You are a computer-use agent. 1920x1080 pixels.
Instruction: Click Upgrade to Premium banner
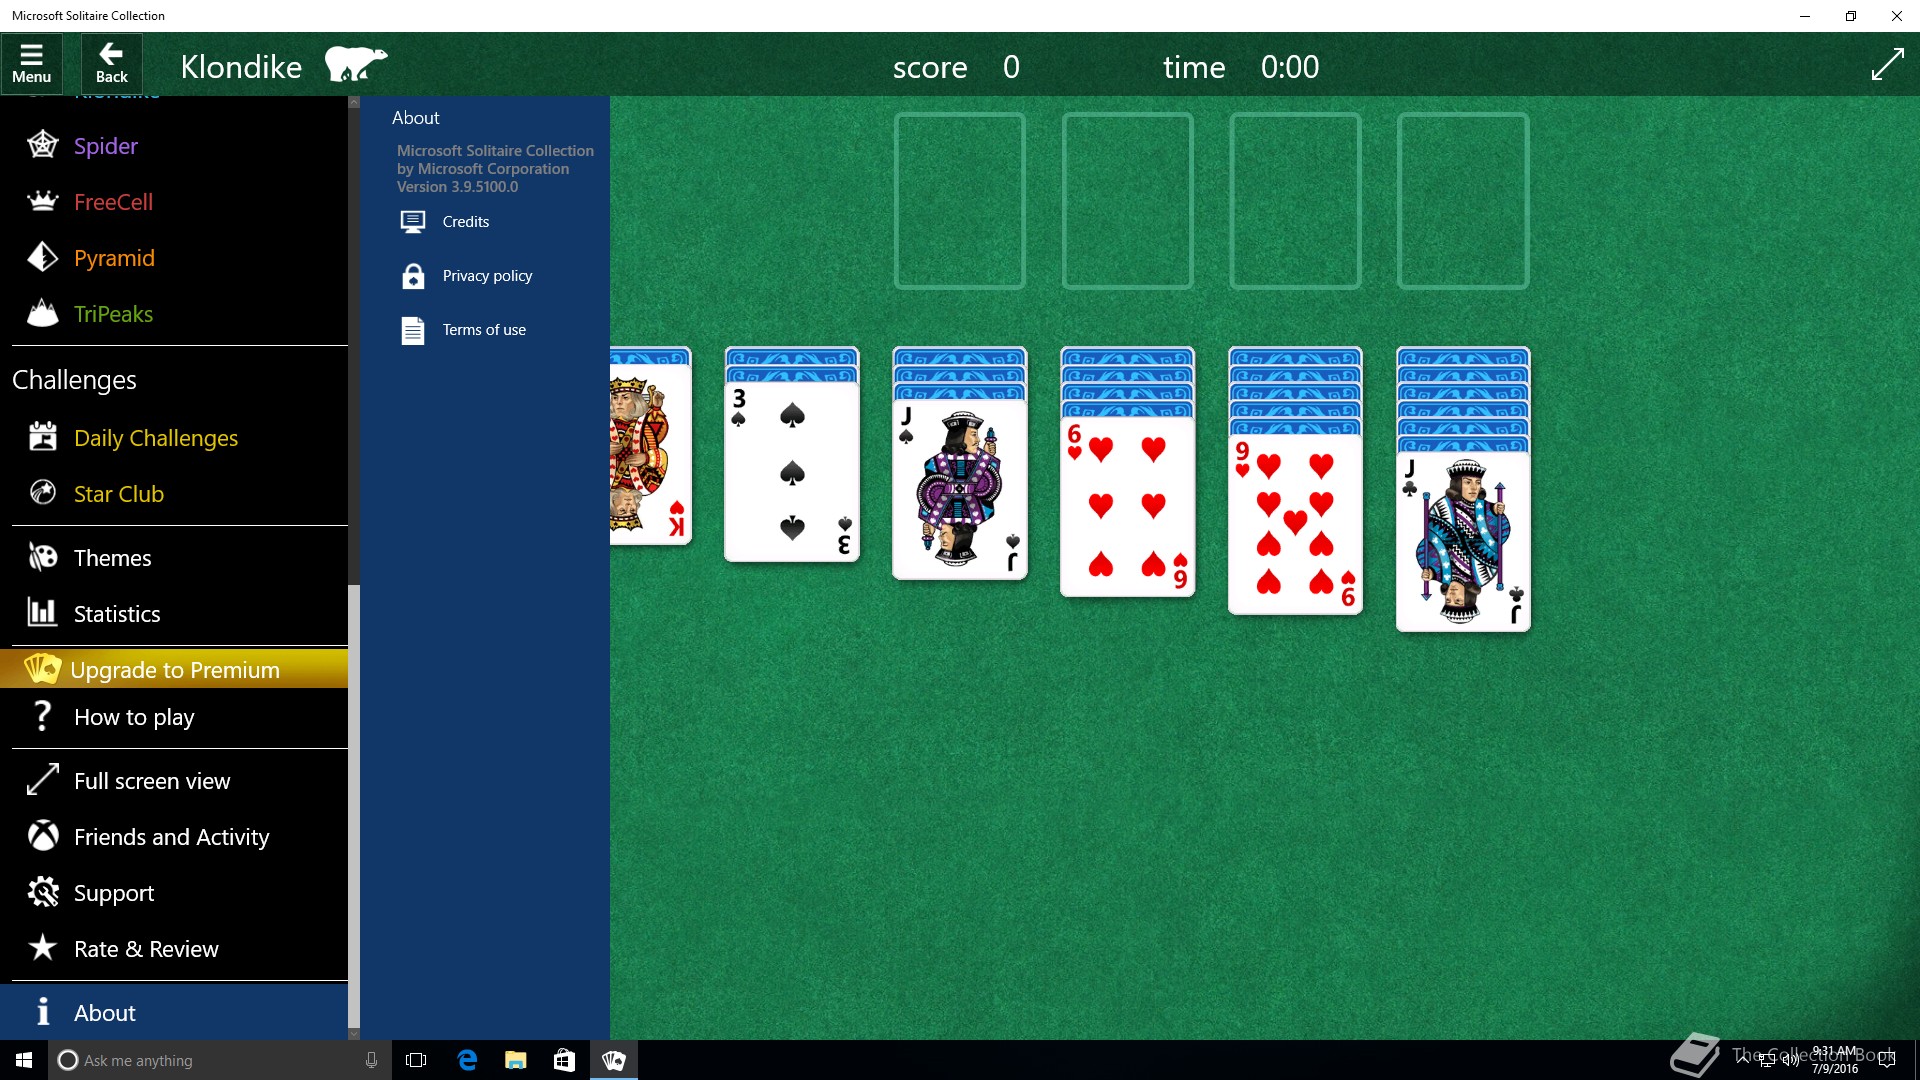pyautogui.click(x=174, y=668)
